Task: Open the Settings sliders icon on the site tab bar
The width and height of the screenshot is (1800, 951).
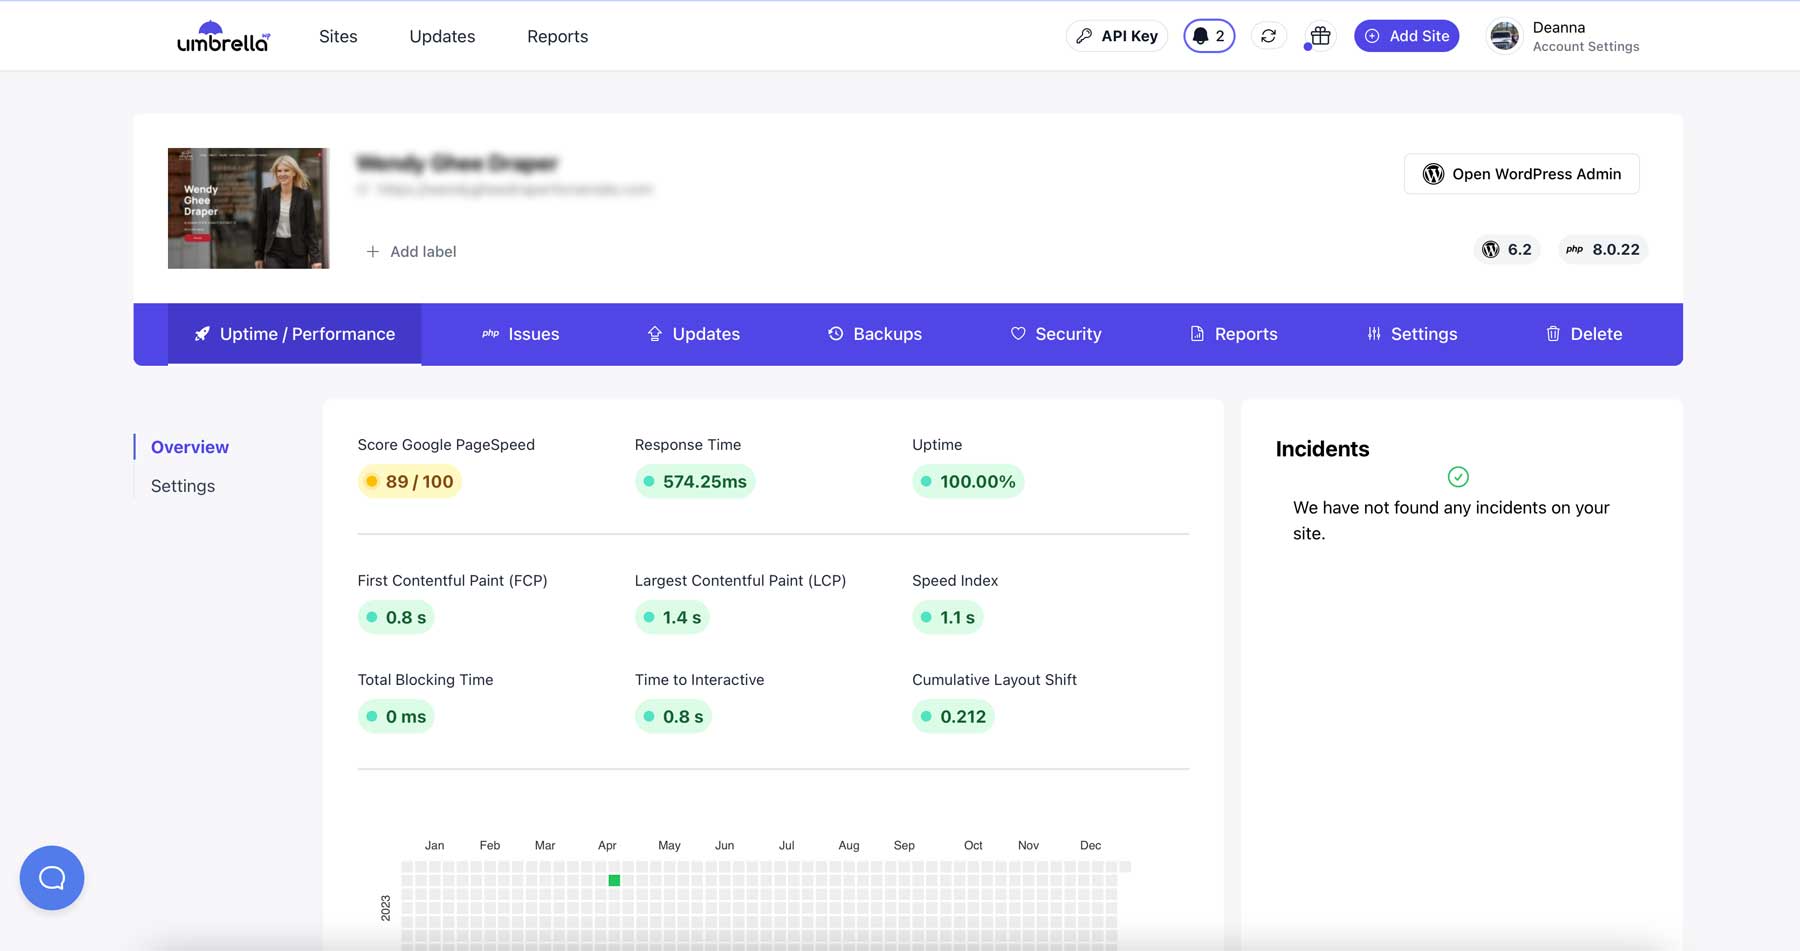Action: [1373, 333]
